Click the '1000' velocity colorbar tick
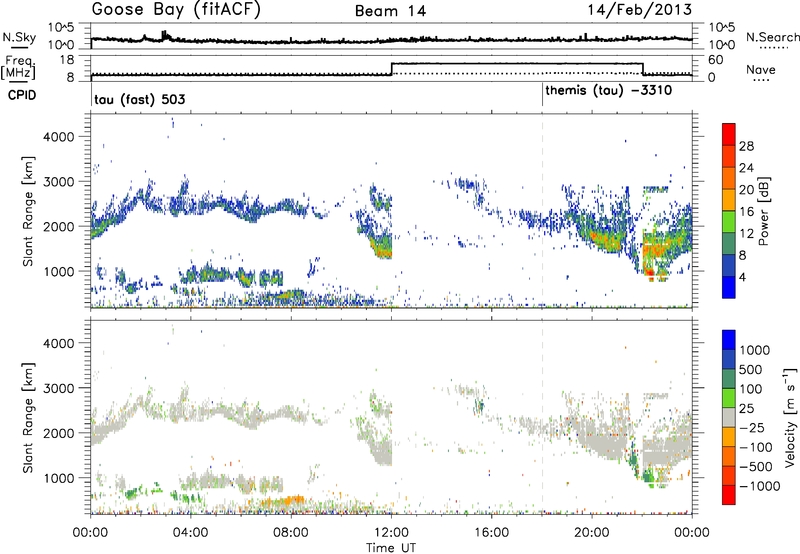 pos(755,350)
